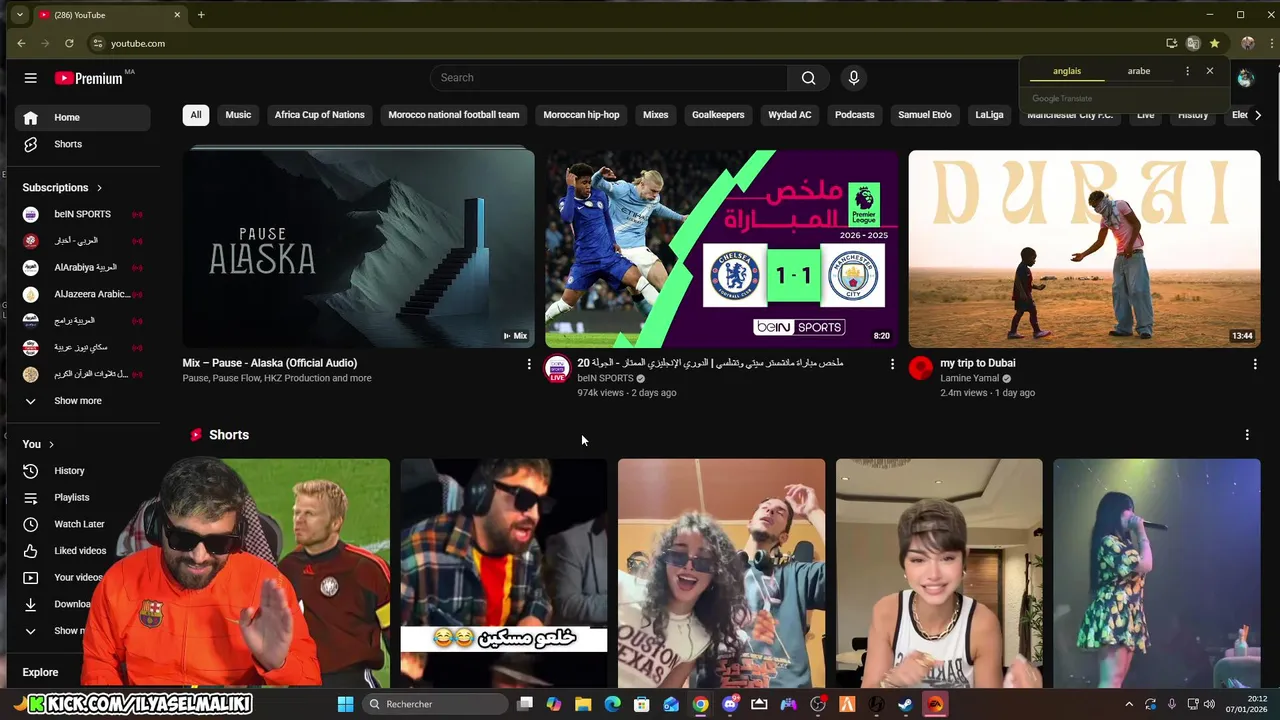1280x720 pixels.
Task: Click Lamine Yamal channel name
Action: (969, 378)
